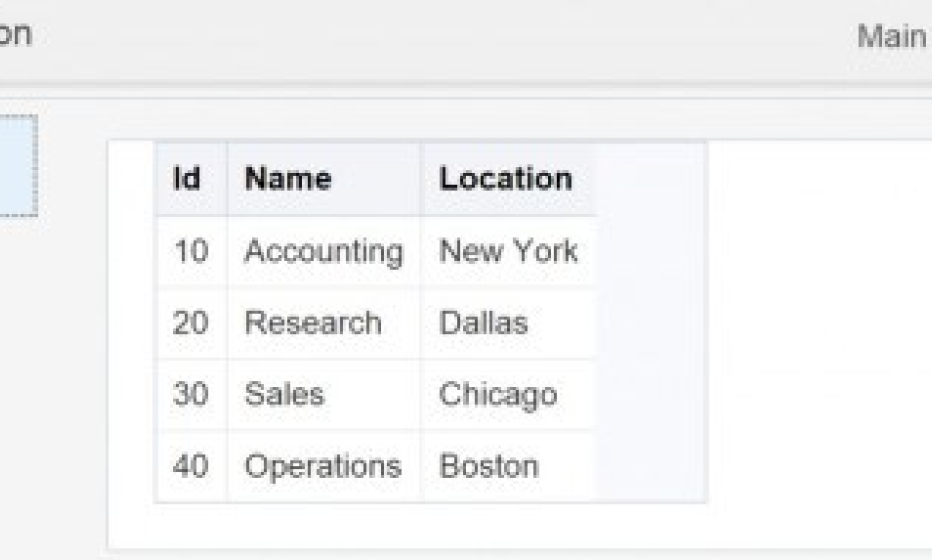Click the blank cell right of Boston

[651, 466]
